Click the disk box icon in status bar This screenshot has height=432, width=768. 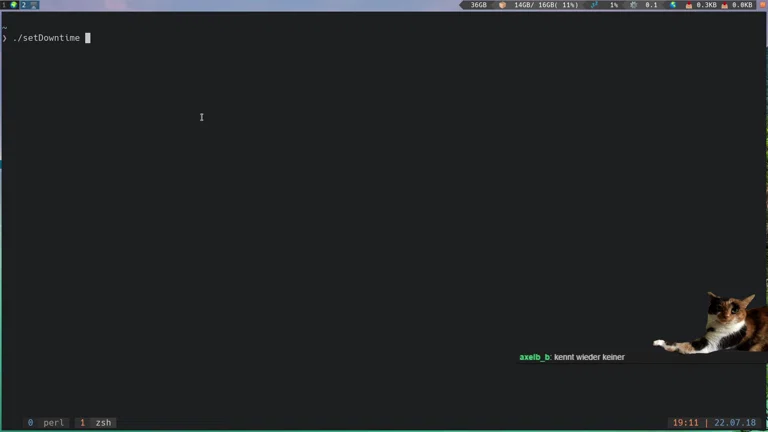[x=503, y=5]
